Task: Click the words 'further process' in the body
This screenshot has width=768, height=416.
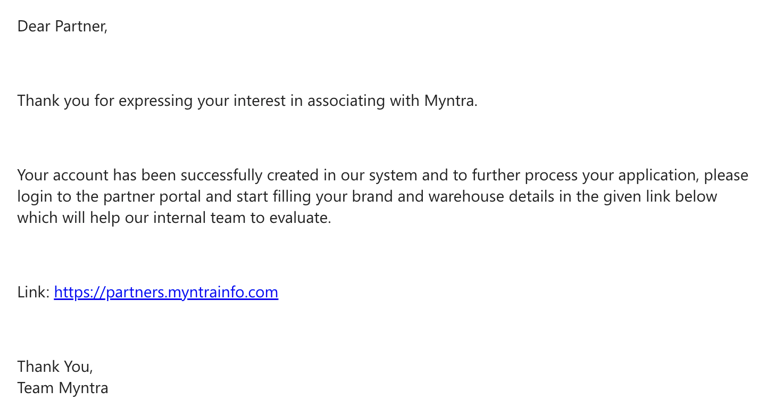Action: pyautogui.click(x=513, y=175)
